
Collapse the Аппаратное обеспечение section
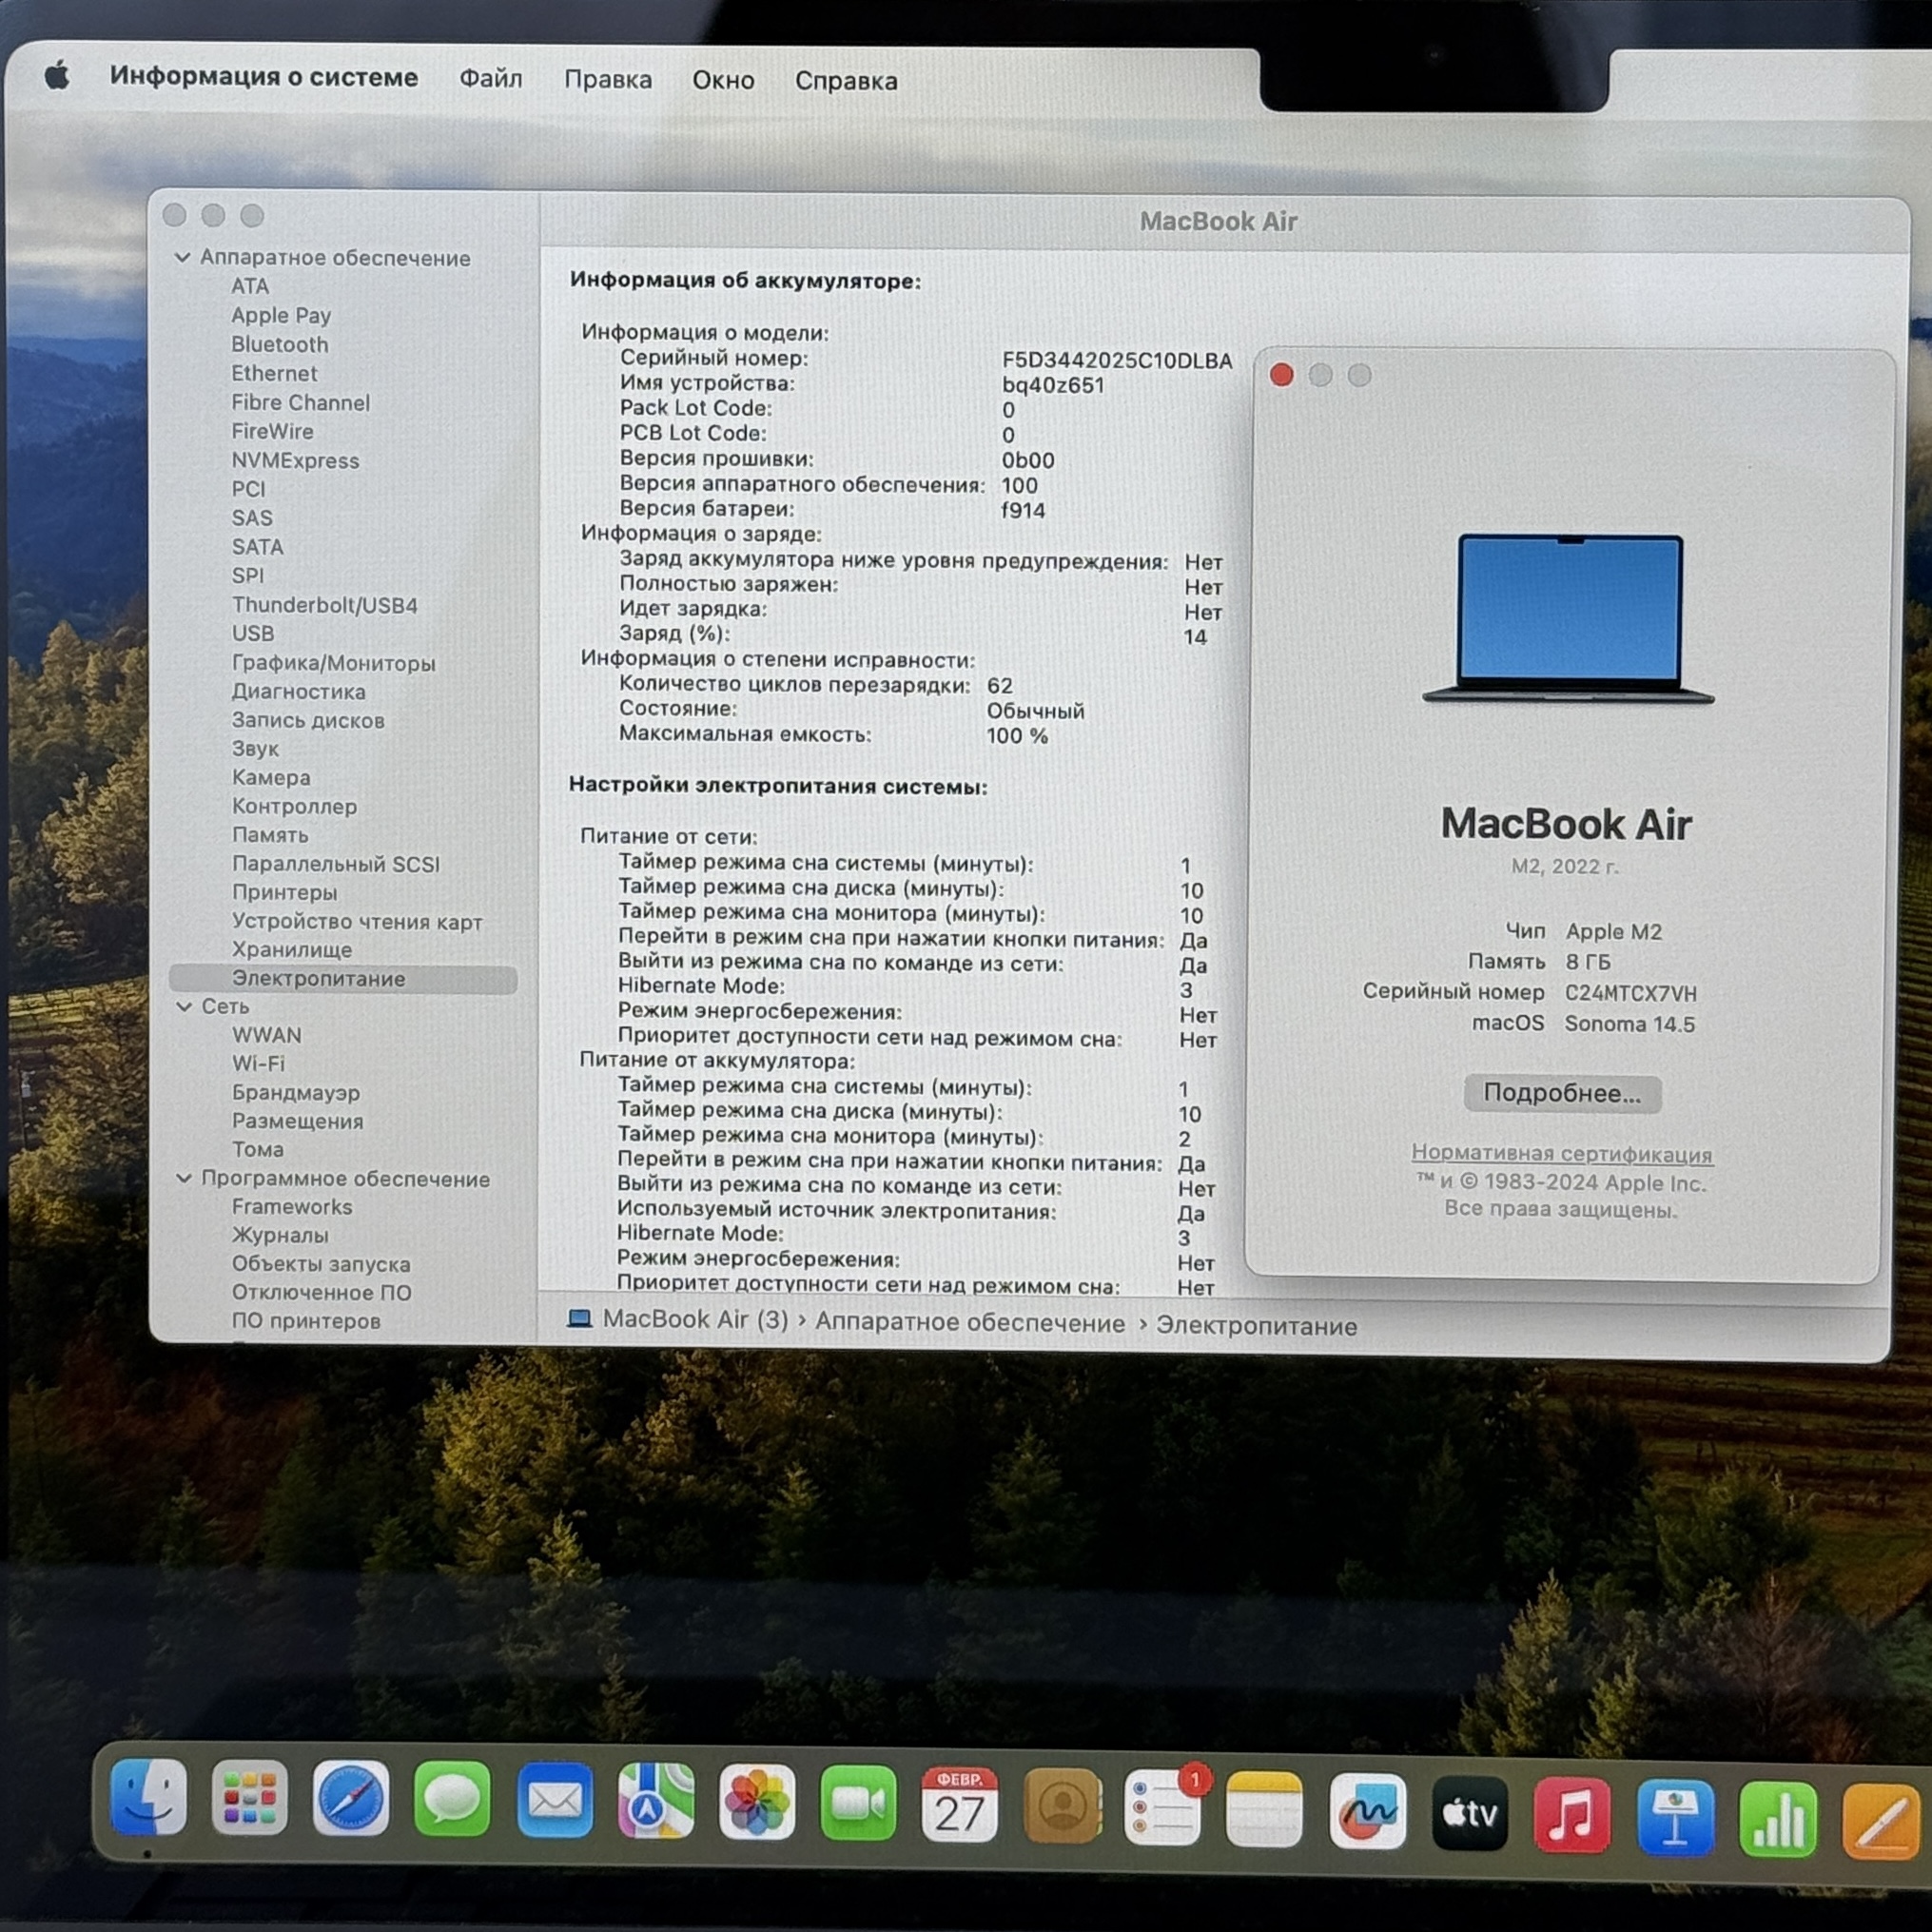pos(182,257)
